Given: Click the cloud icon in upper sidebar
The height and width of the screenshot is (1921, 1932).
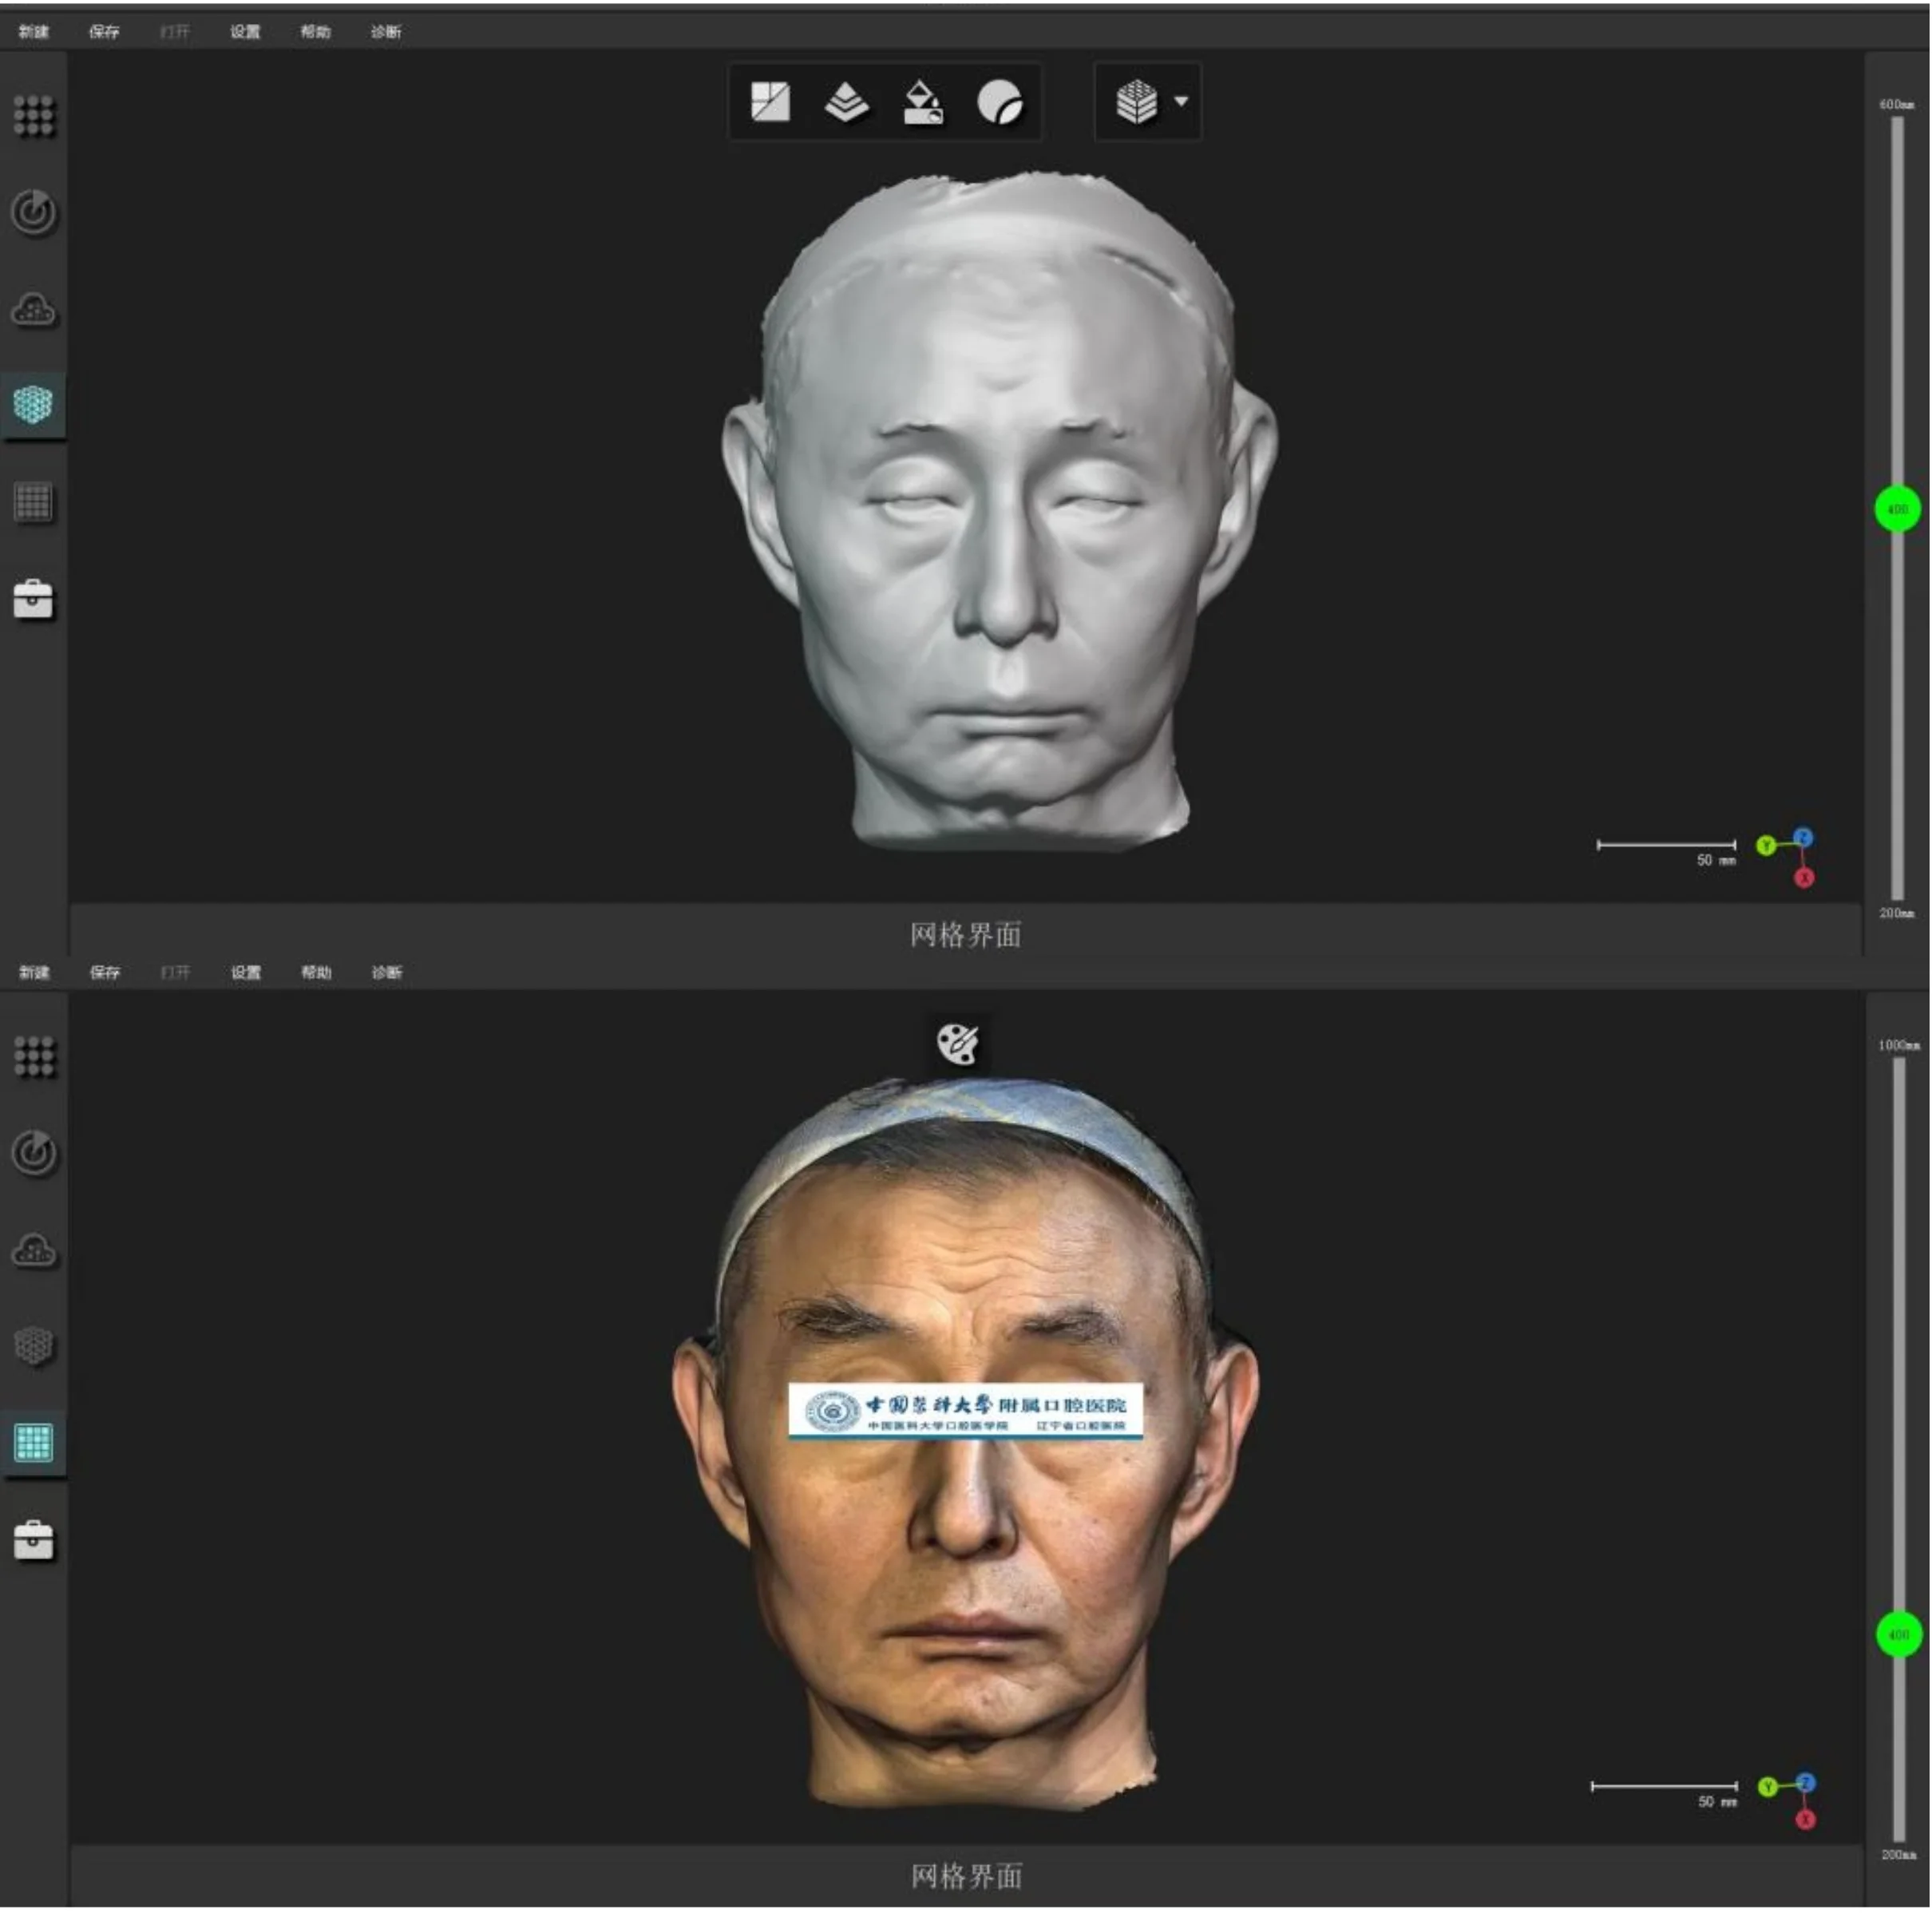Looking at the screenshot, I should tap(33, 310).
